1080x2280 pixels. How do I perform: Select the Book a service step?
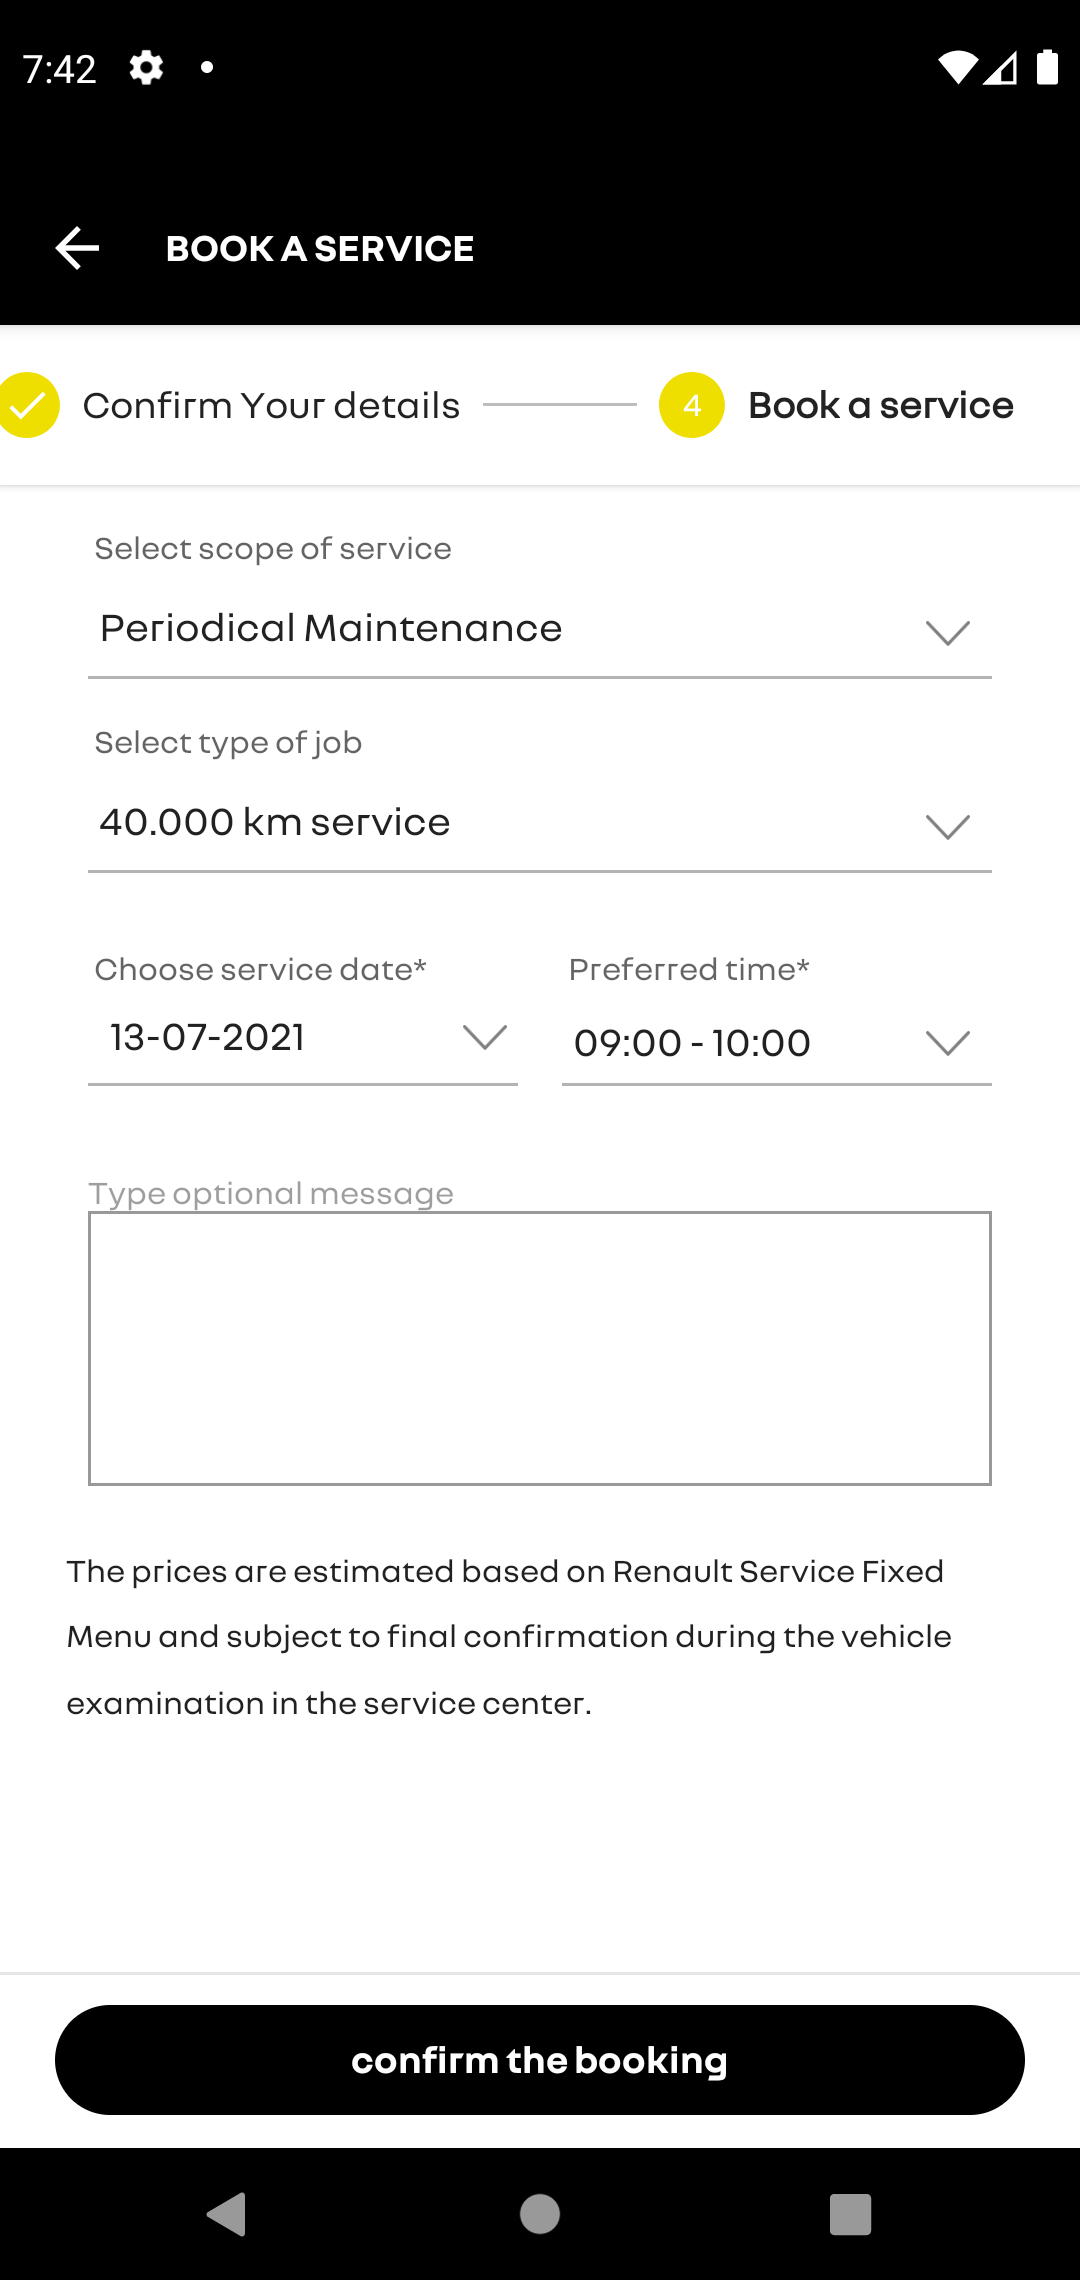pos(881,405)
